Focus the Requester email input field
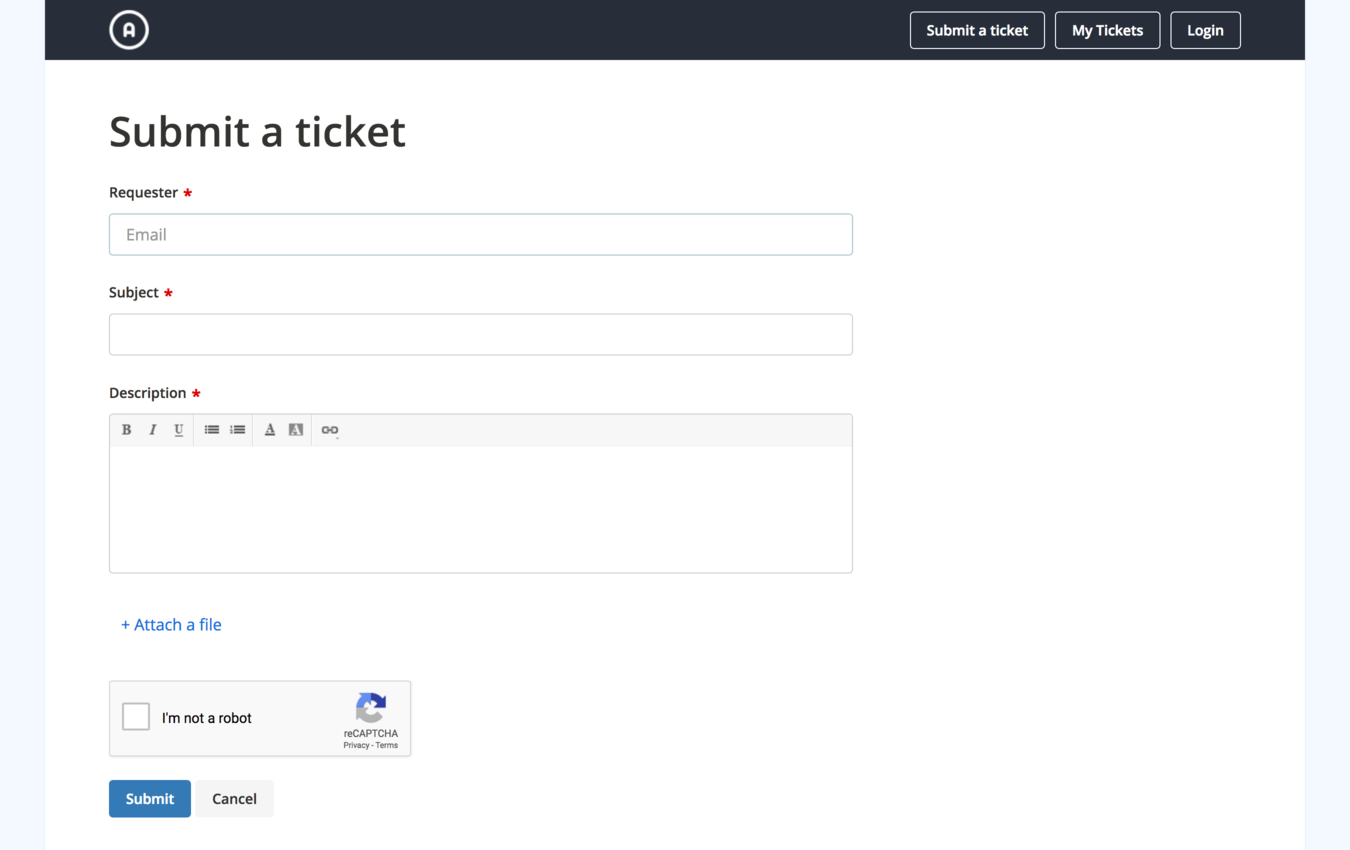Screen dimensions: 1350x850 pos(480,235)
